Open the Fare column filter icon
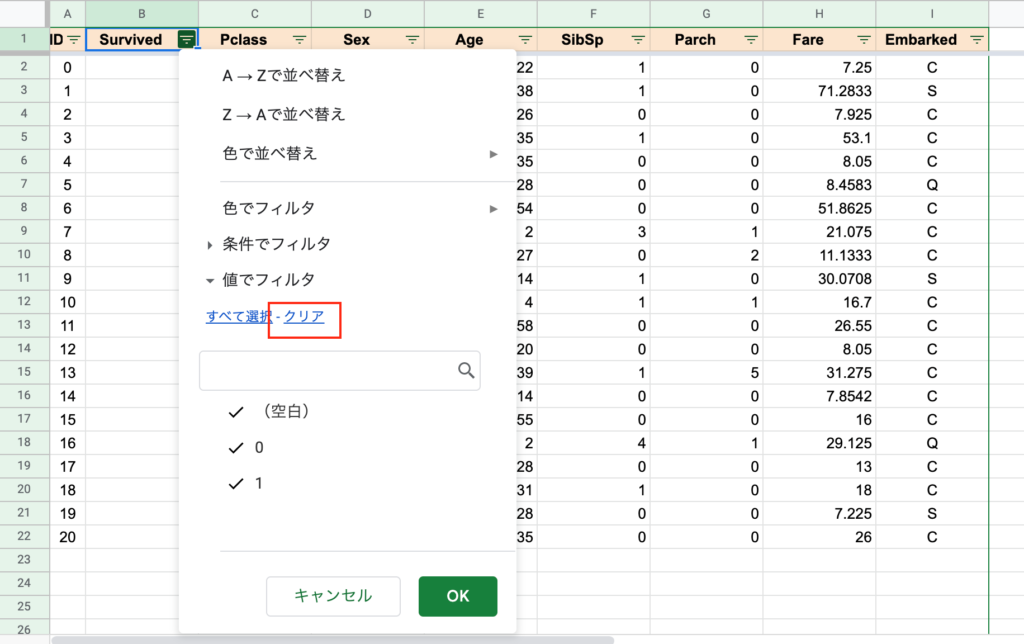 [863, 40]
